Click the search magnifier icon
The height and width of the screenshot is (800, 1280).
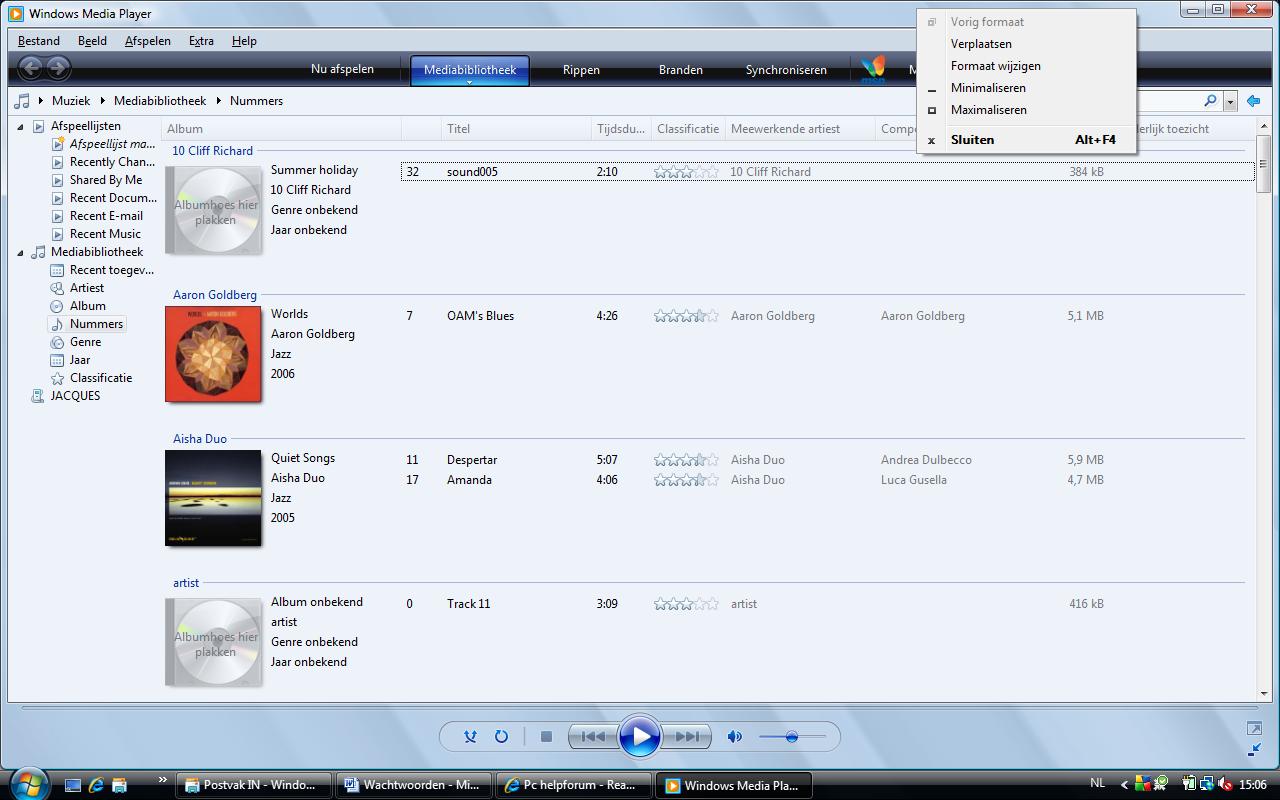pos(1210,101)
